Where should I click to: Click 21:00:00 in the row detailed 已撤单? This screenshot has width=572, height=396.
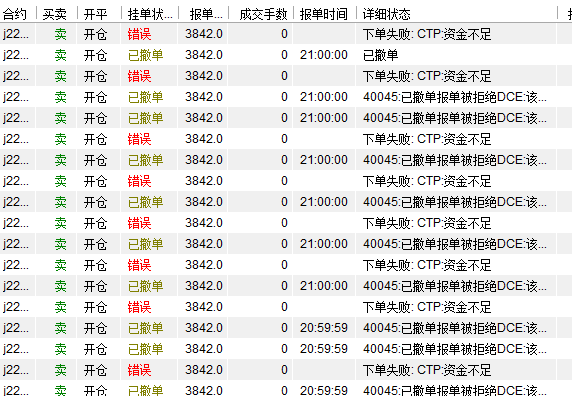pos(324,55)
